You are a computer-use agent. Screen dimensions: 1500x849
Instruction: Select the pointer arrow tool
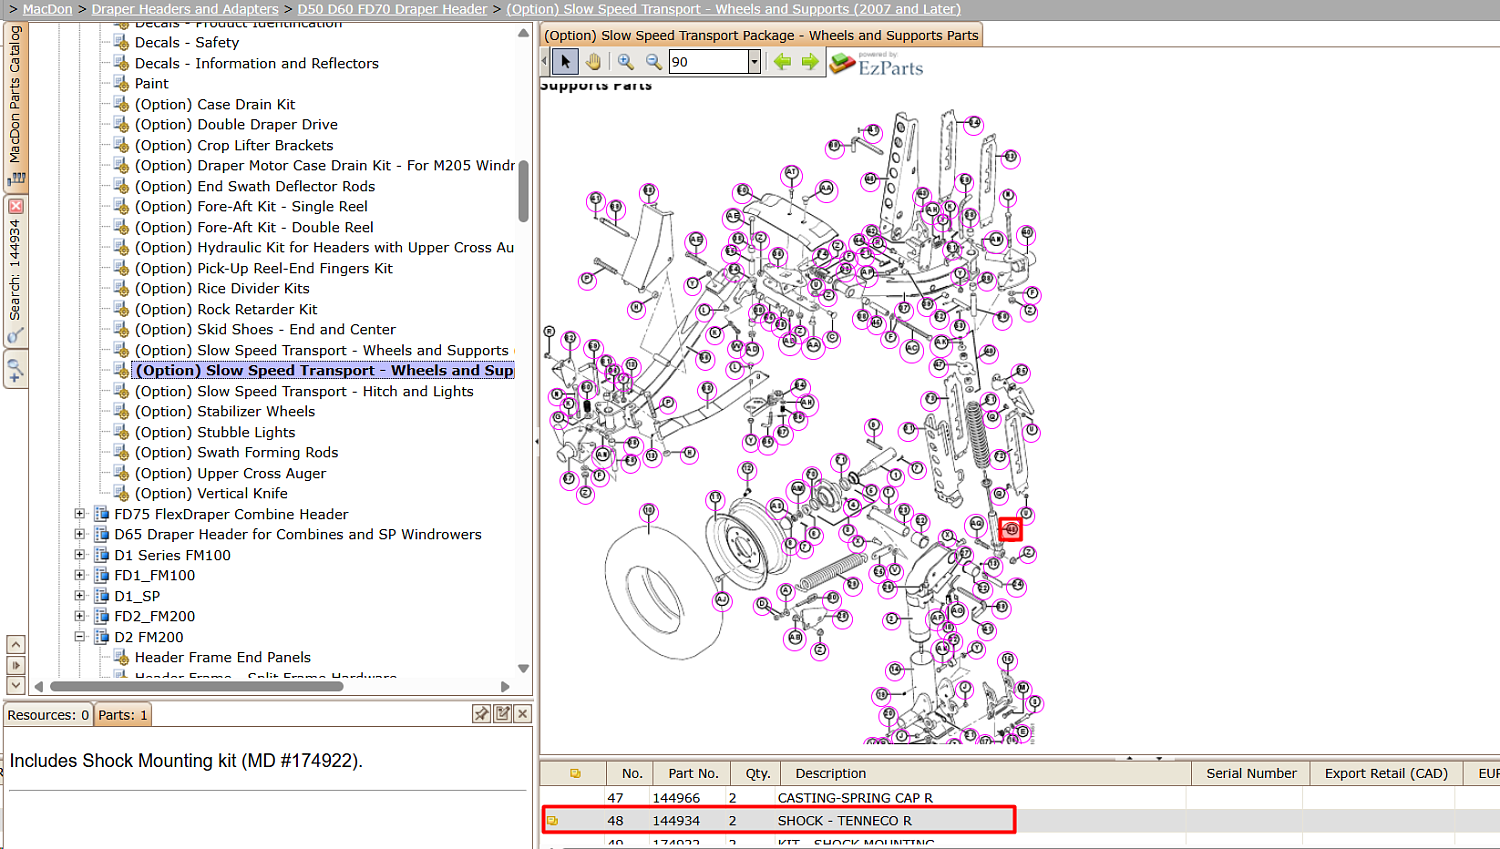coord(566,62)
